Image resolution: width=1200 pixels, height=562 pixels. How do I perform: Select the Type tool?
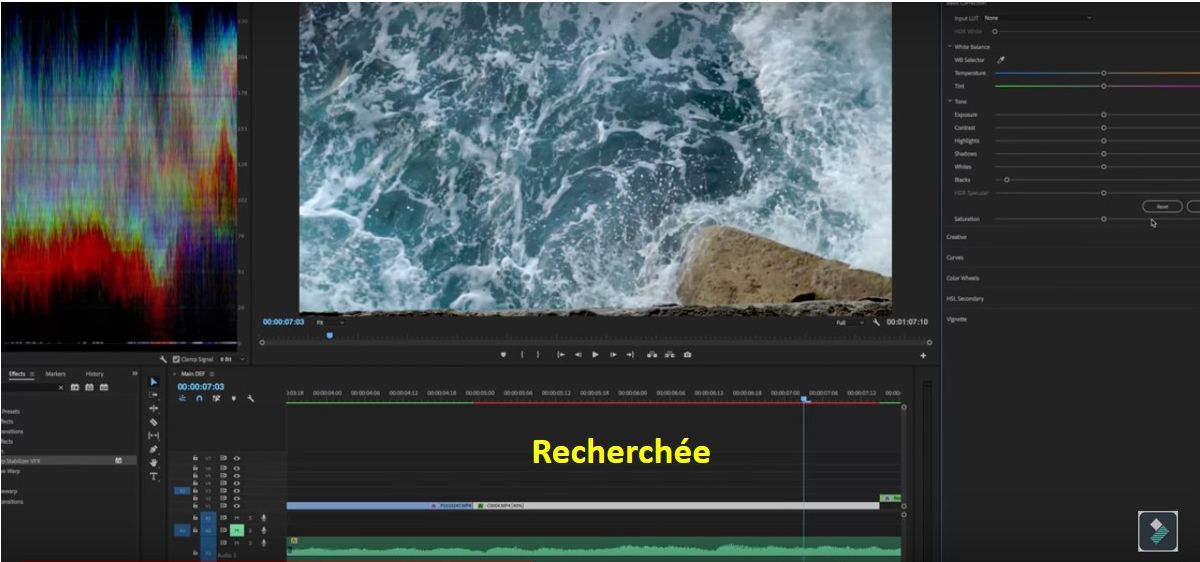coord(154,477)
